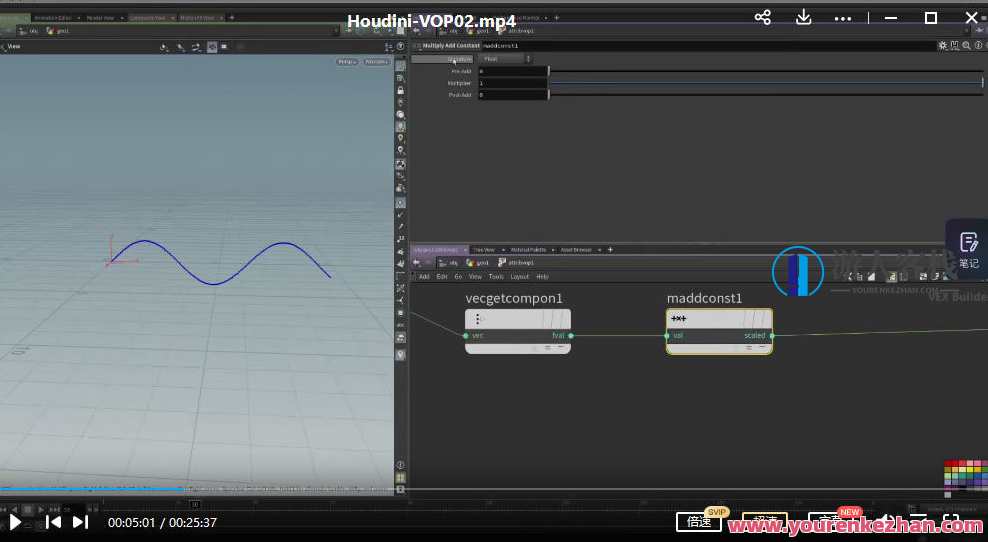Click the parameter pane info icon
Screen dimensions: 988x542
click(978, 45)
